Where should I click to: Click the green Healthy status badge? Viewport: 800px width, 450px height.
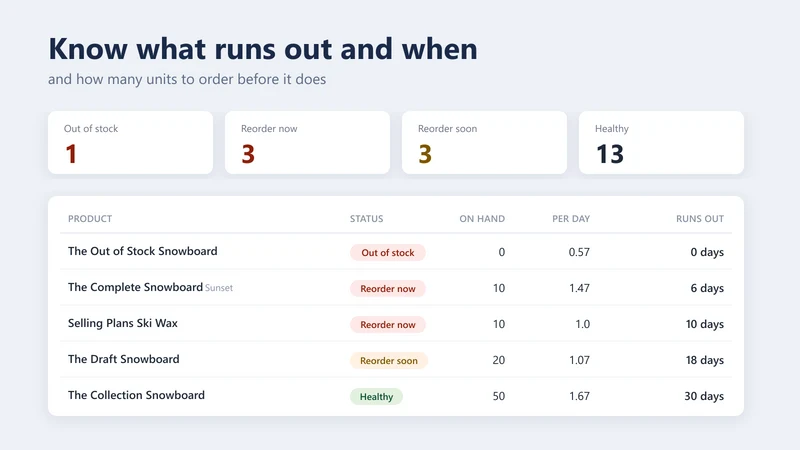[x=377, y=396]
